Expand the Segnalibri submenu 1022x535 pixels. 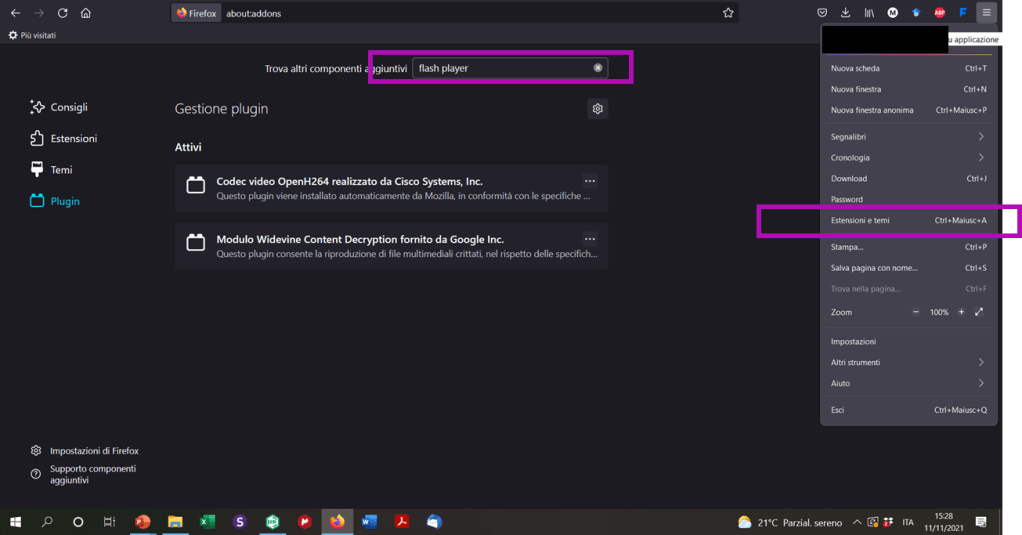pos(908,137)
